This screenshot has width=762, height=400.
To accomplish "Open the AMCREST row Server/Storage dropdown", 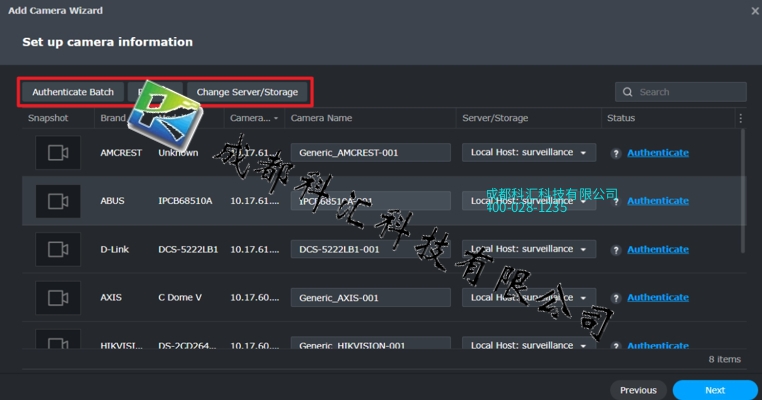I will (529, 153).
